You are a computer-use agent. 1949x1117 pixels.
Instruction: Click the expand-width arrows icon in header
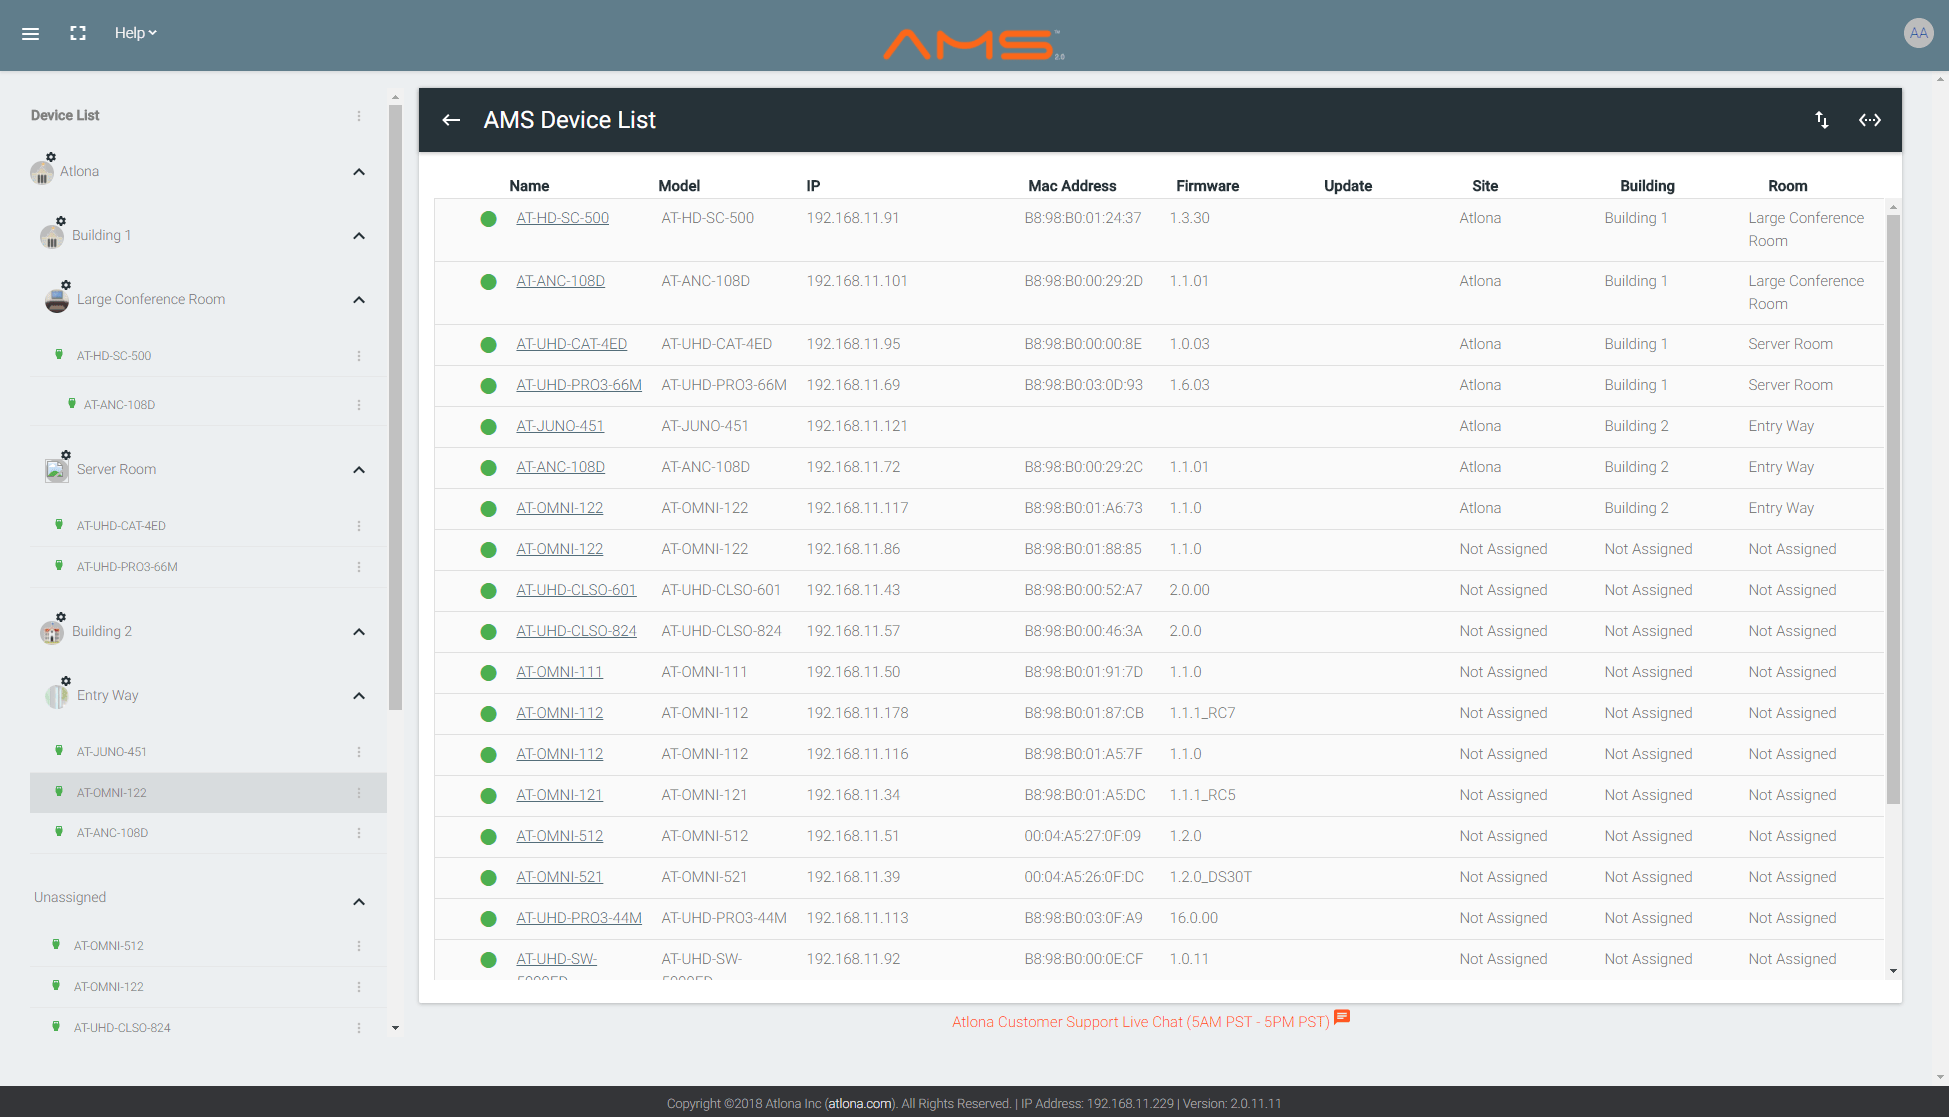(x=1869, y=120)
